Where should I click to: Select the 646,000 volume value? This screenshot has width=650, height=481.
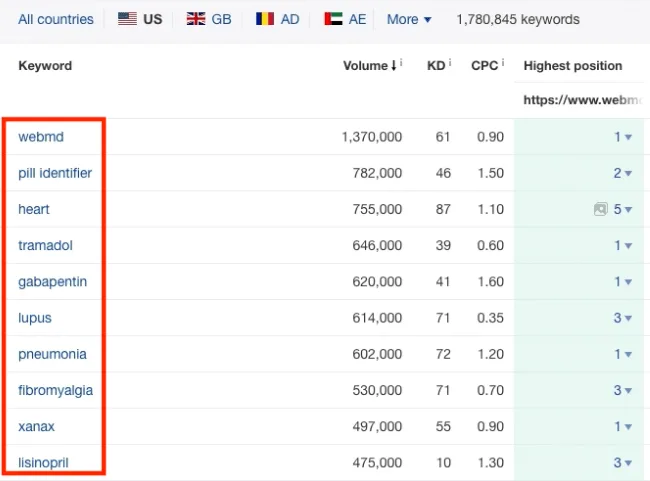pos(377,245)
